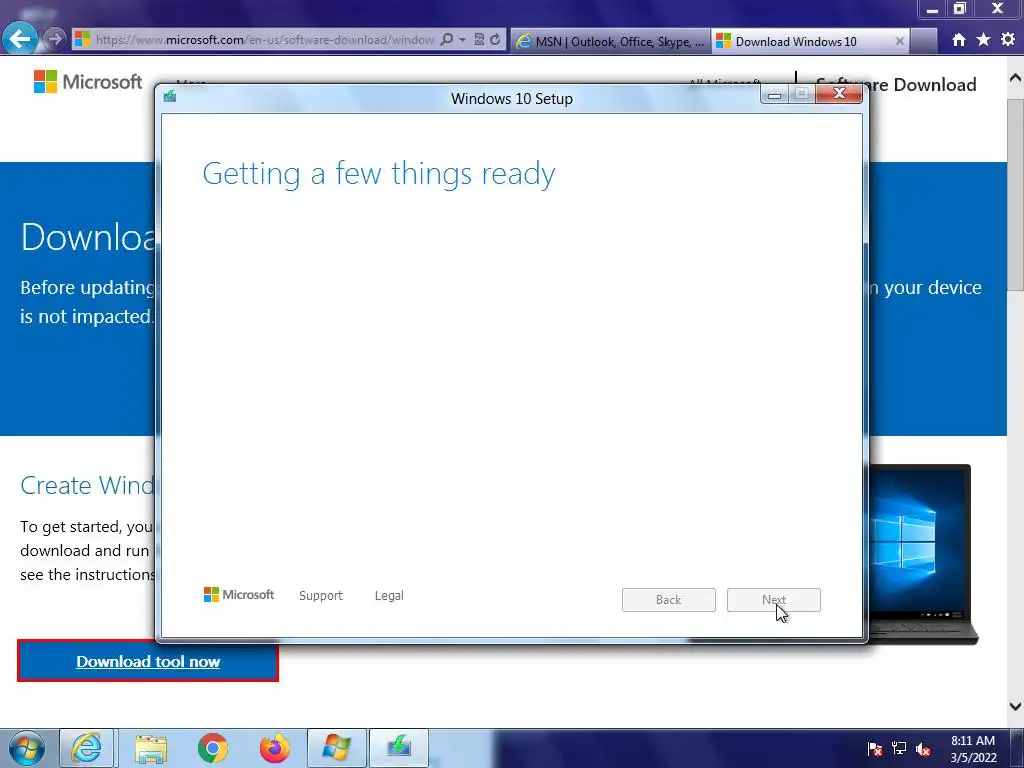Go back with the browser back arrow

20,39
